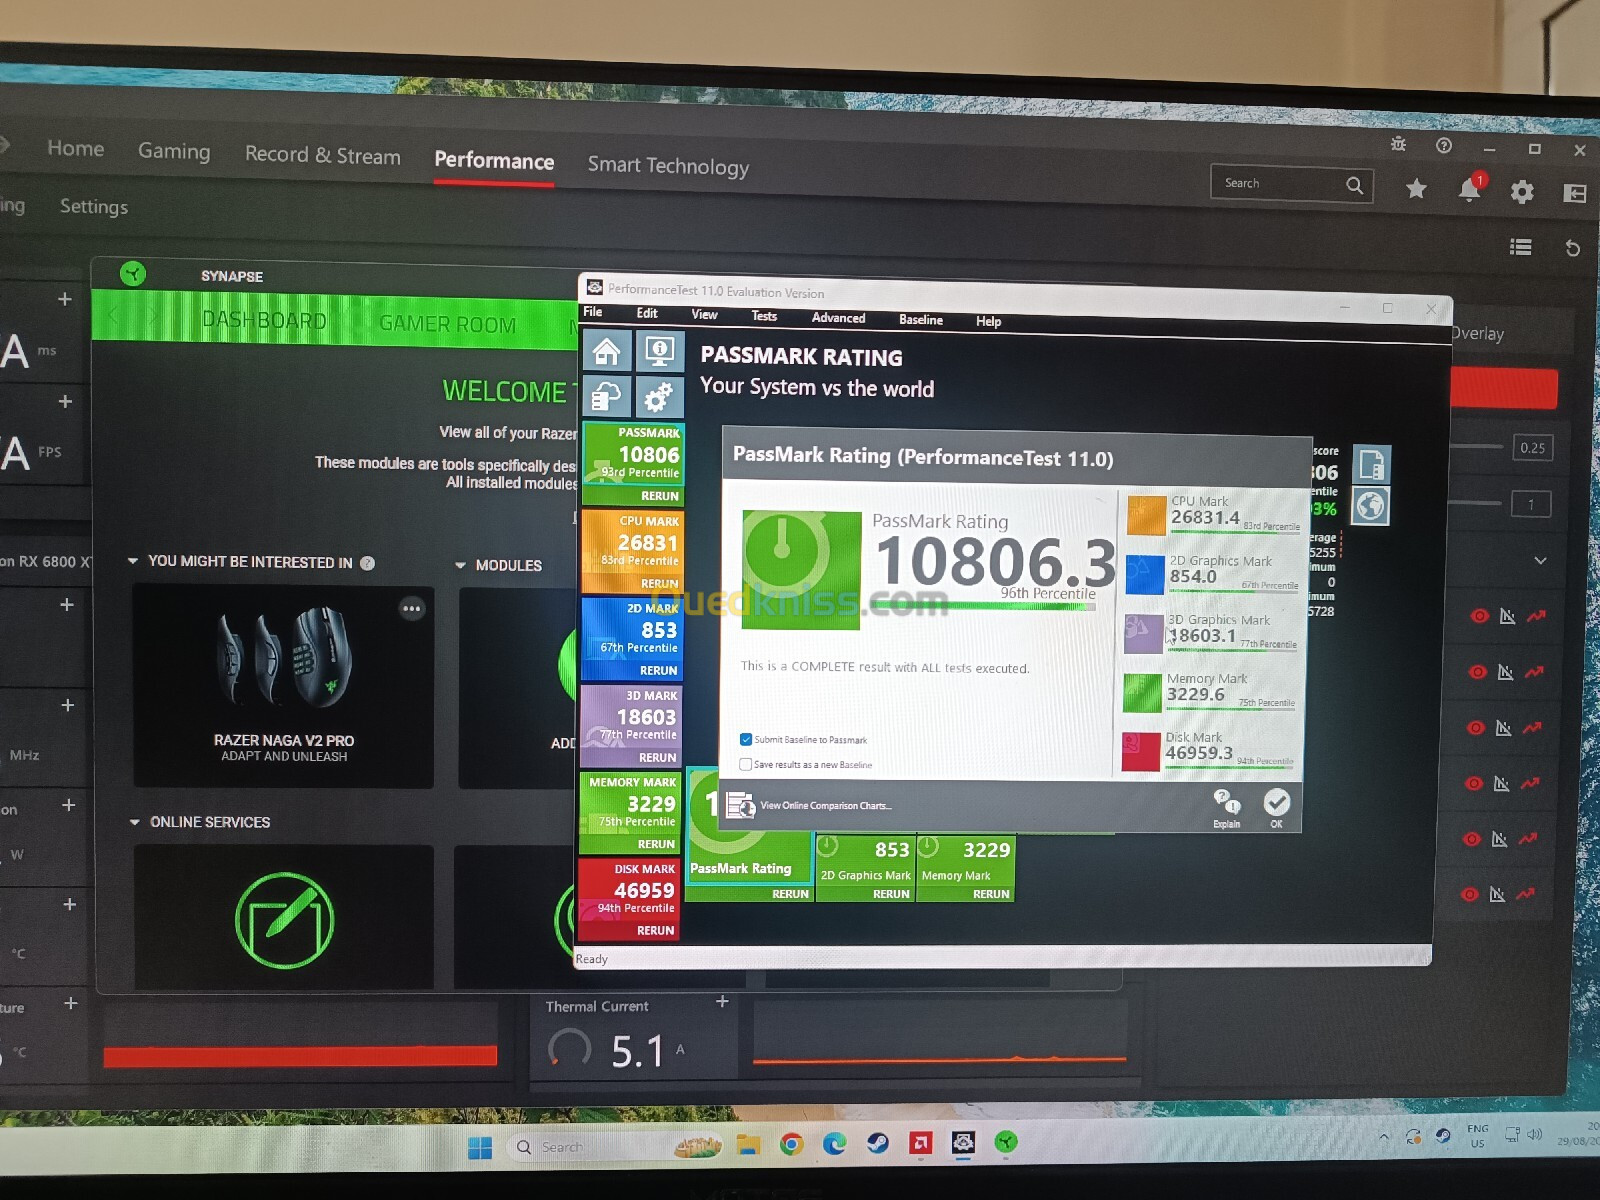Click the 0.25 value input box
Viewport: 1600px width, 1200px height.
coord(1532,448)
